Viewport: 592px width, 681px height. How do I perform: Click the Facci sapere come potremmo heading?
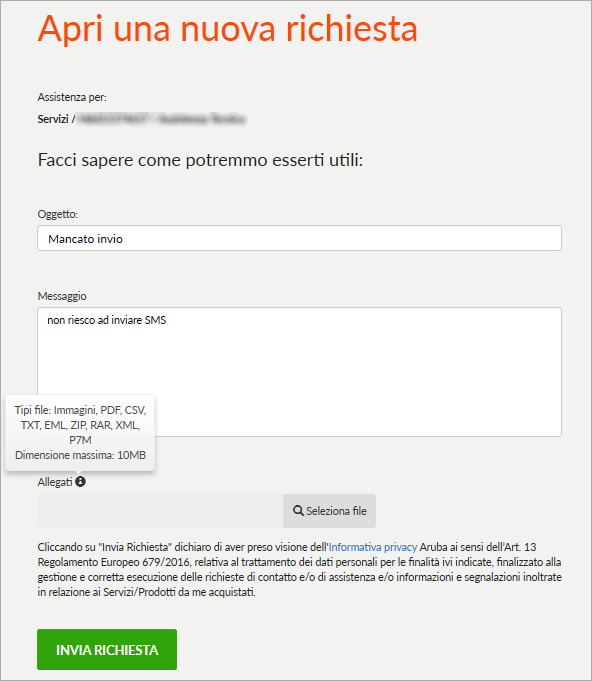(x=200, y=160)
